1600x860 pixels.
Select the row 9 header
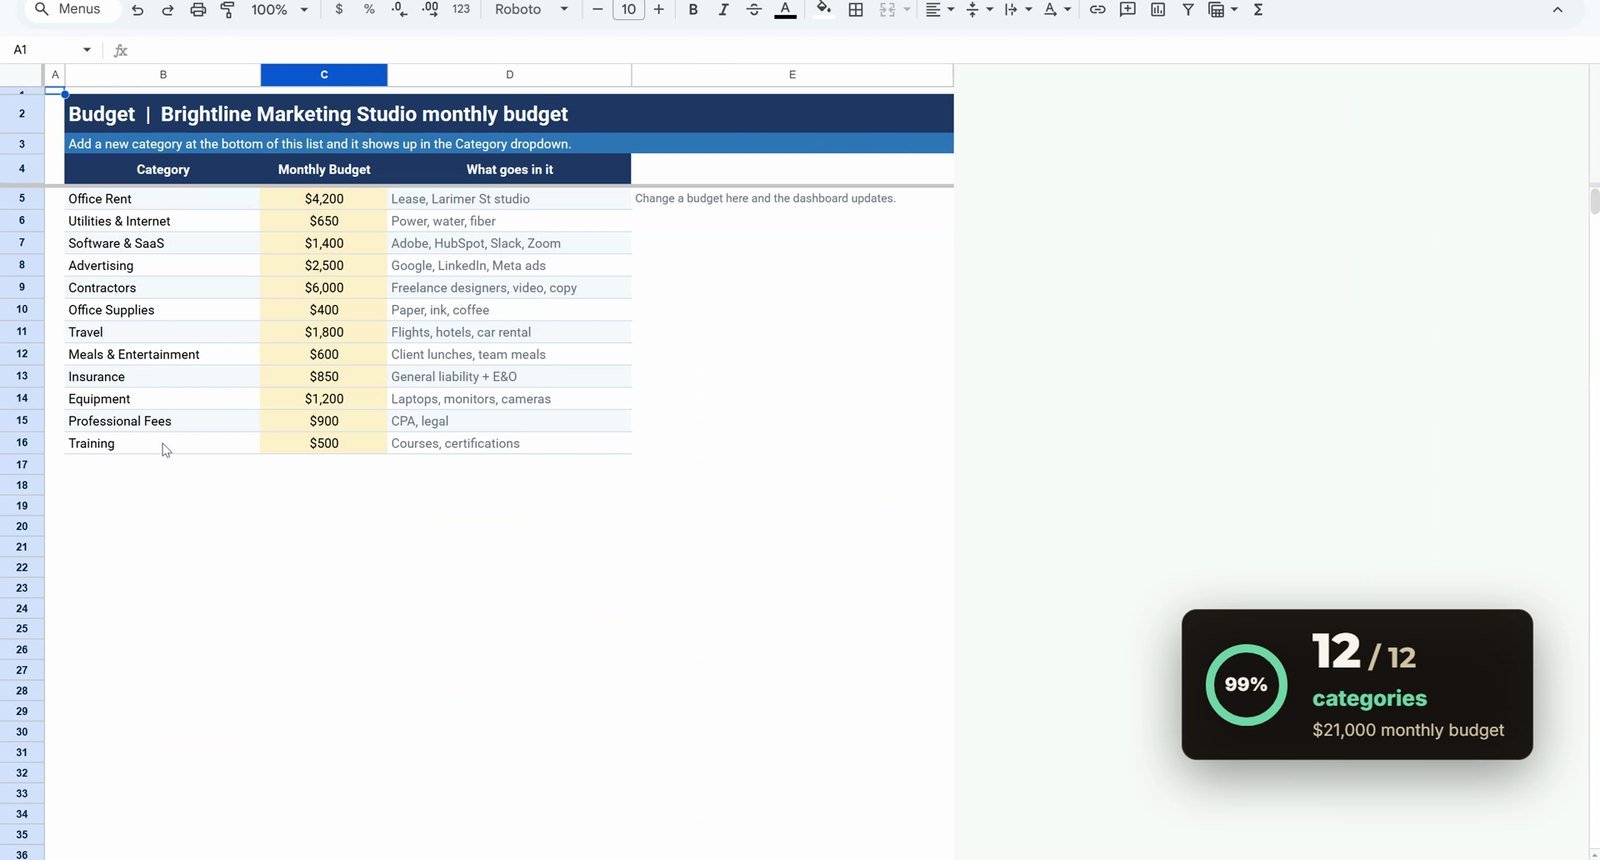(22, 287)
